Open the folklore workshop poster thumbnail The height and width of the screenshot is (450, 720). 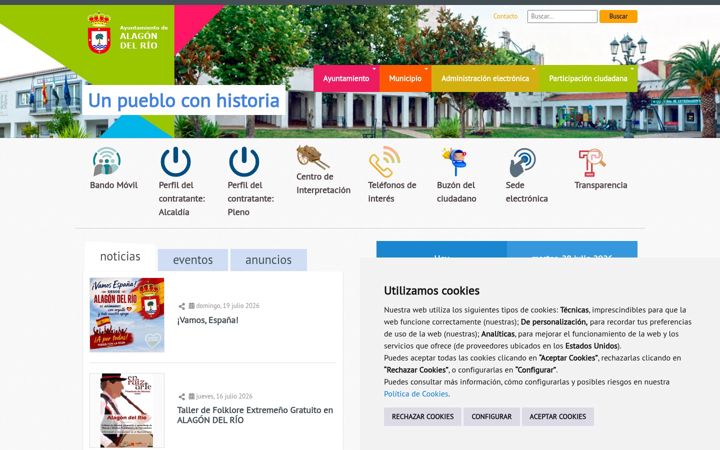coord(127,410)
